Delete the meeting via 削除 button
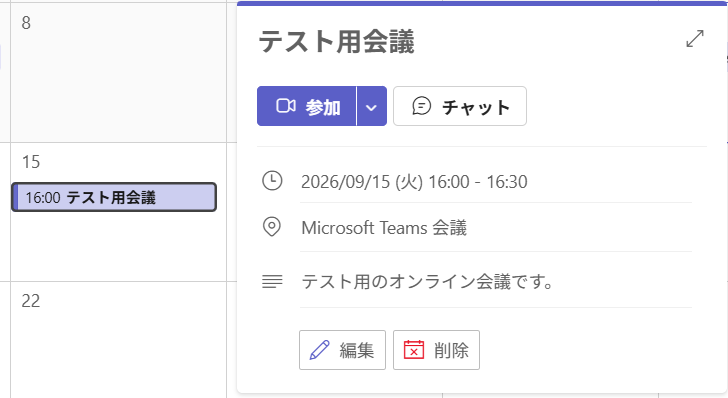The image size is (728, 398). click(436, 350)
